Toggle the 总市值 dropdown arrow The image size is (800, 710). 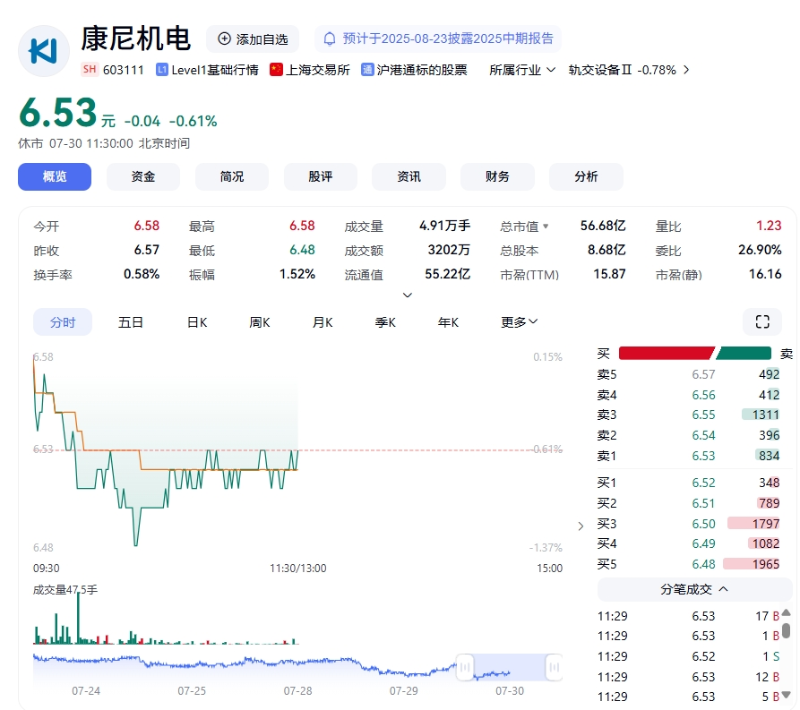coord(545,227)
